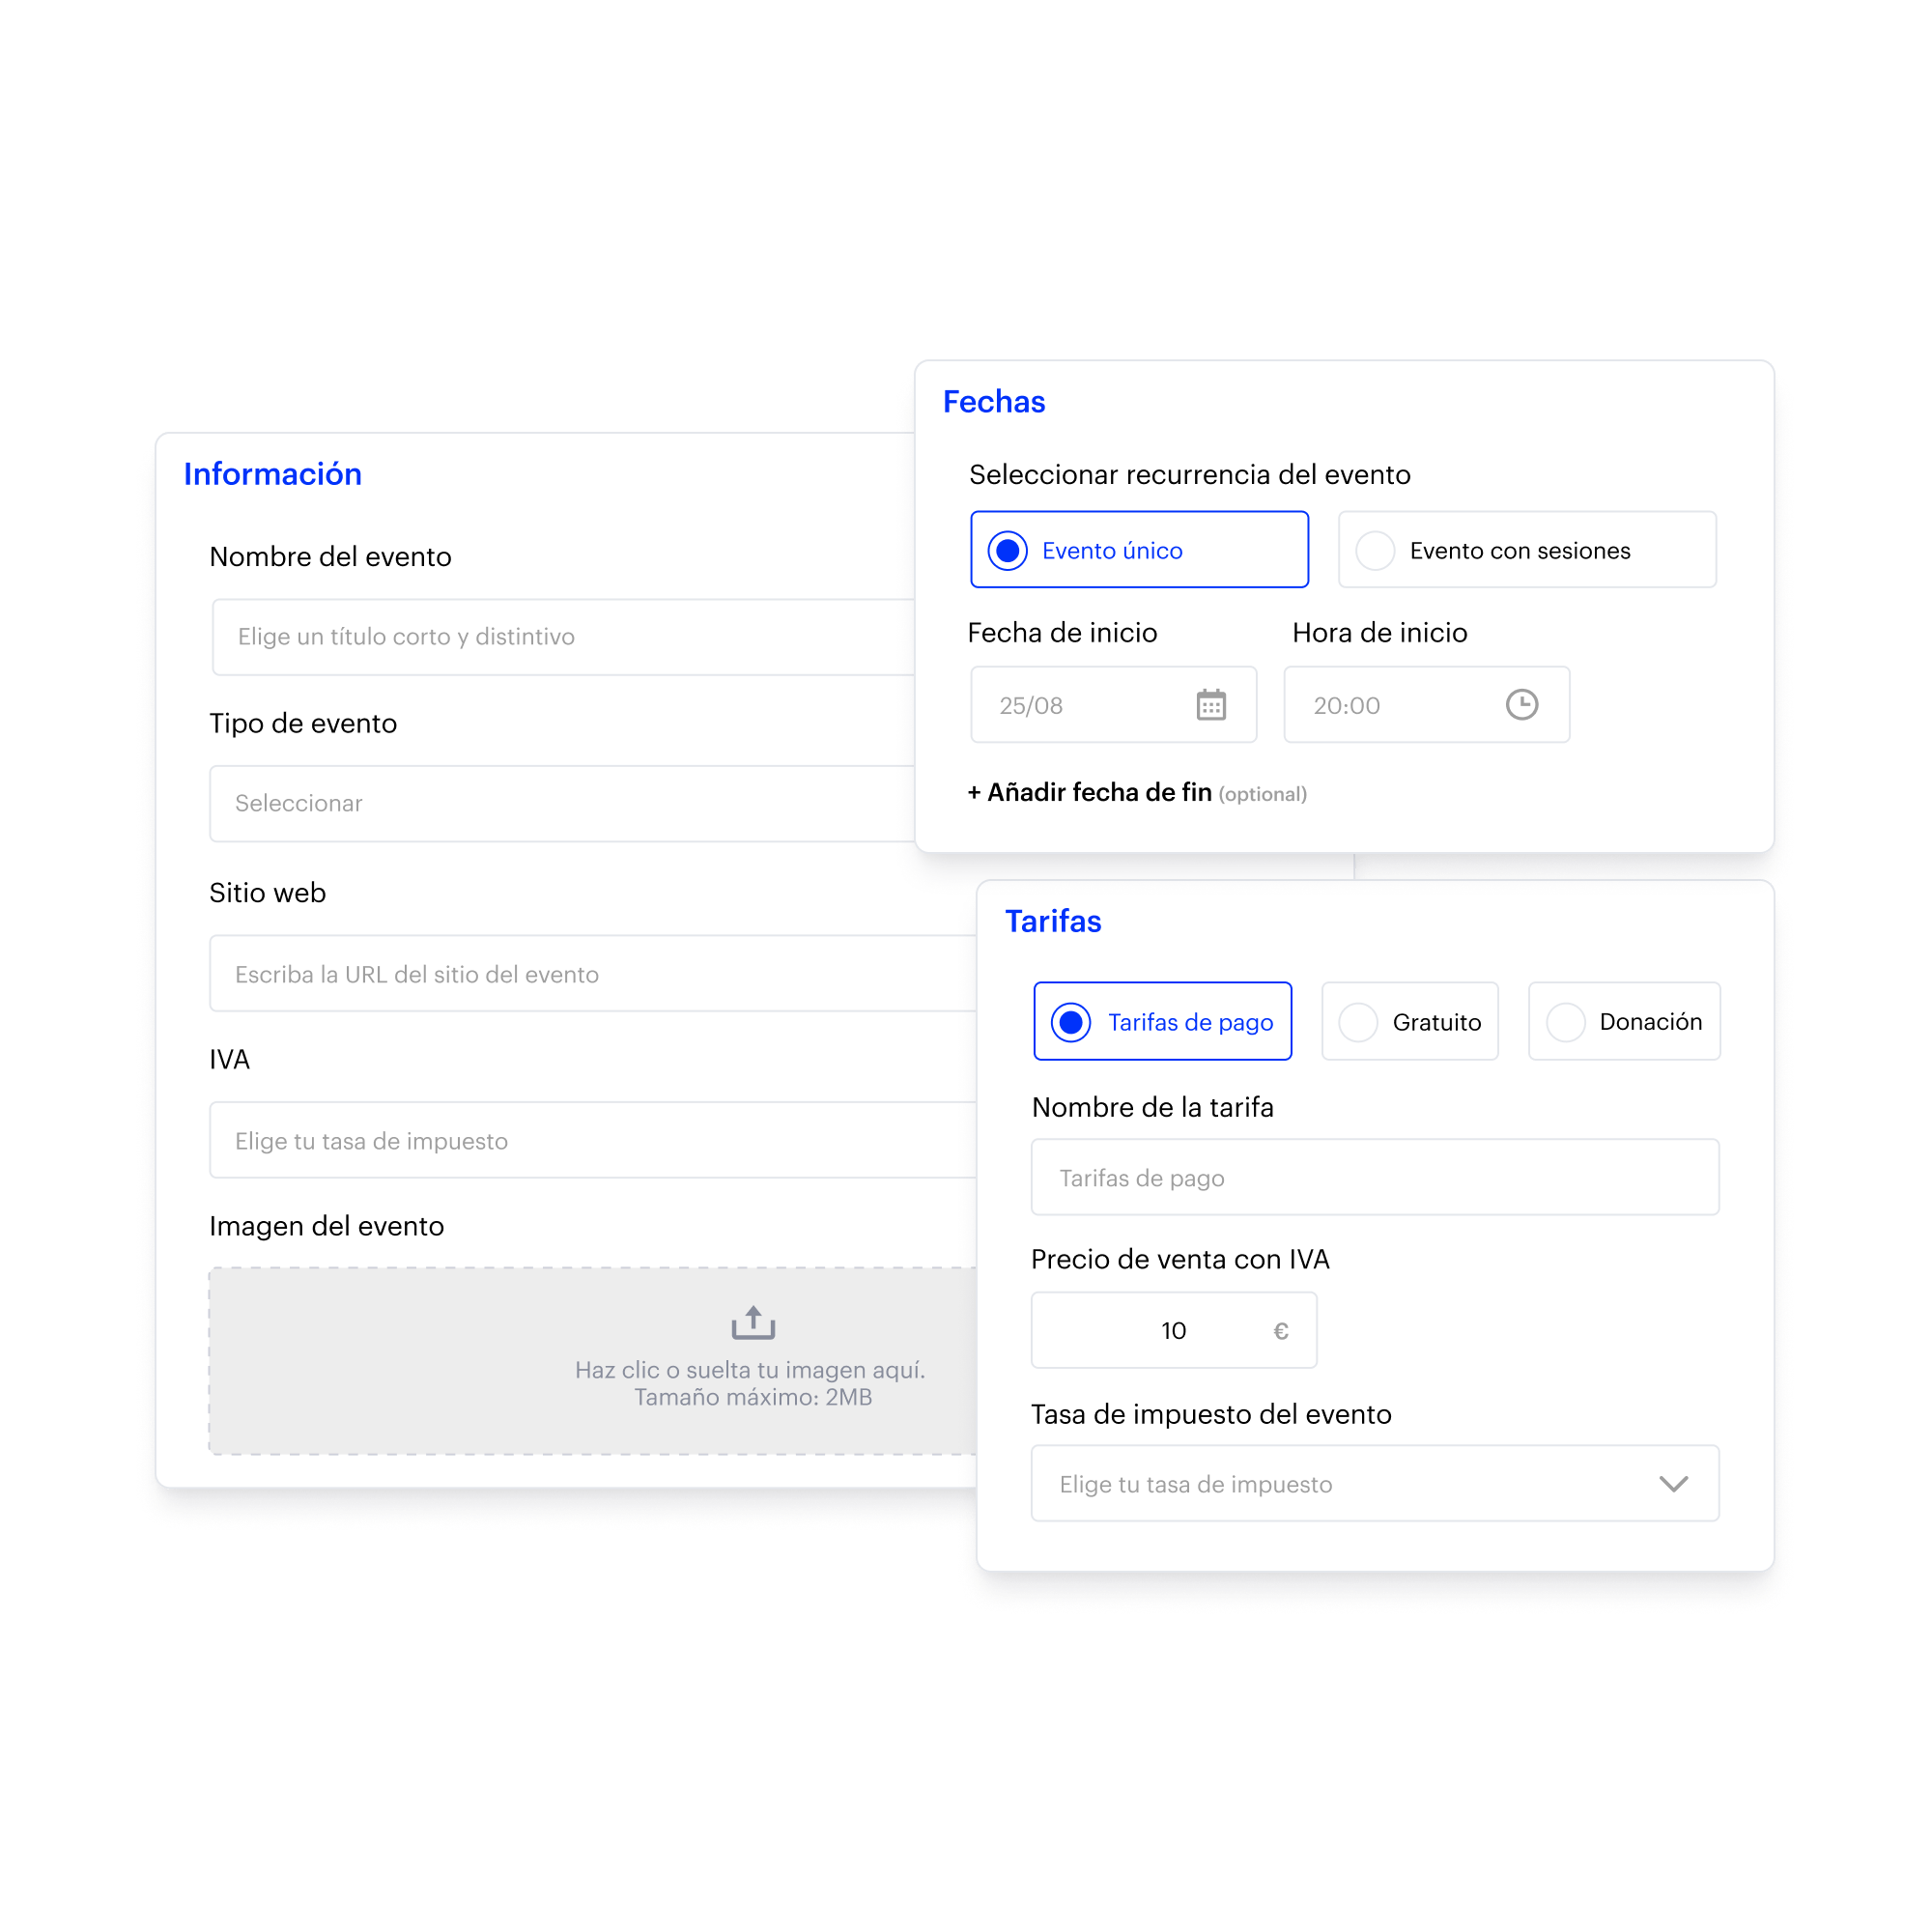
Task: Click the 20:00 start time field
Action: [x=1426, y=705]
